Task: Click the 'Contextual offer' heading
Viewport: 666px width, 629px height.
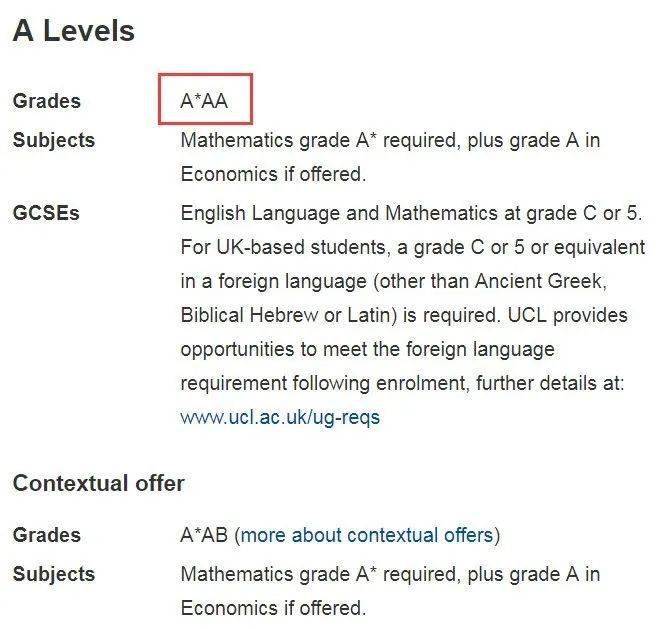Action: click(98, 483)
